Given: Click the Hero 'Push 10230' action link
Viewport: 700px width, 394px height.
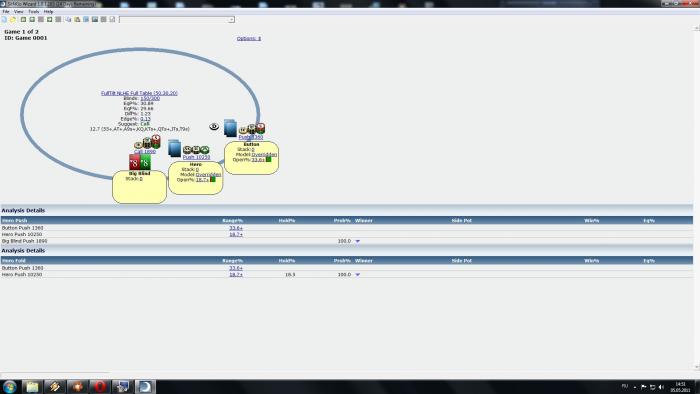Looking at the screenshot, I should pos(196,157).
